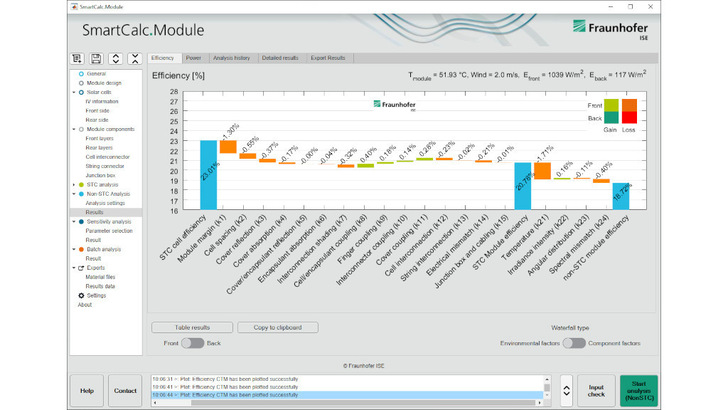
Task: Open the Export Results tab
Action: pyautogui.click(x=328, y=58)
